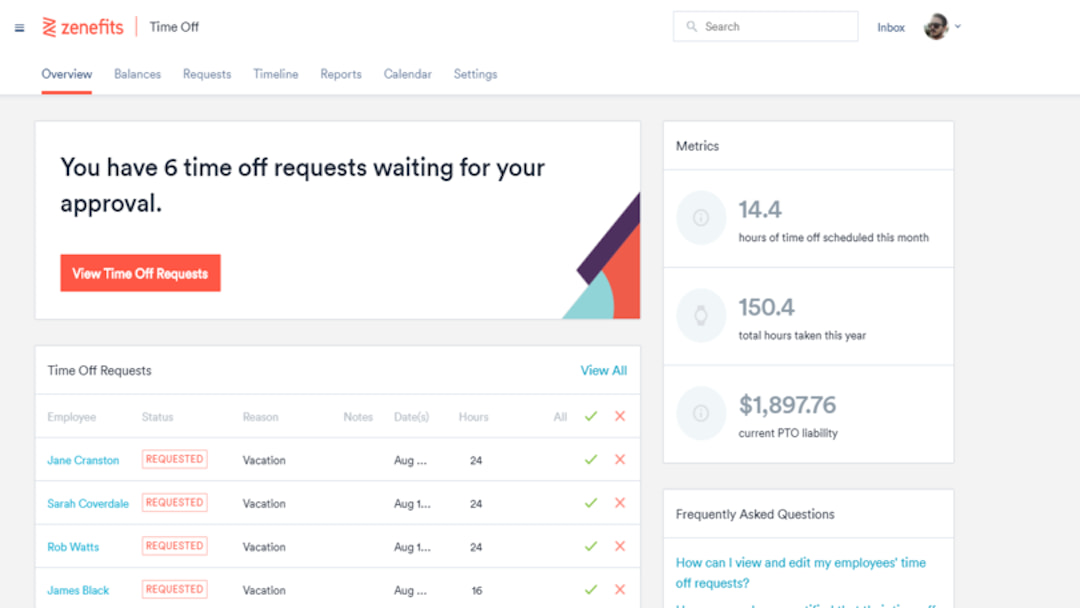This screenshot has height=608, width=1080.
Task: Approve James Black's time off request
Action: pyautogui.click(x=590, y=589)
